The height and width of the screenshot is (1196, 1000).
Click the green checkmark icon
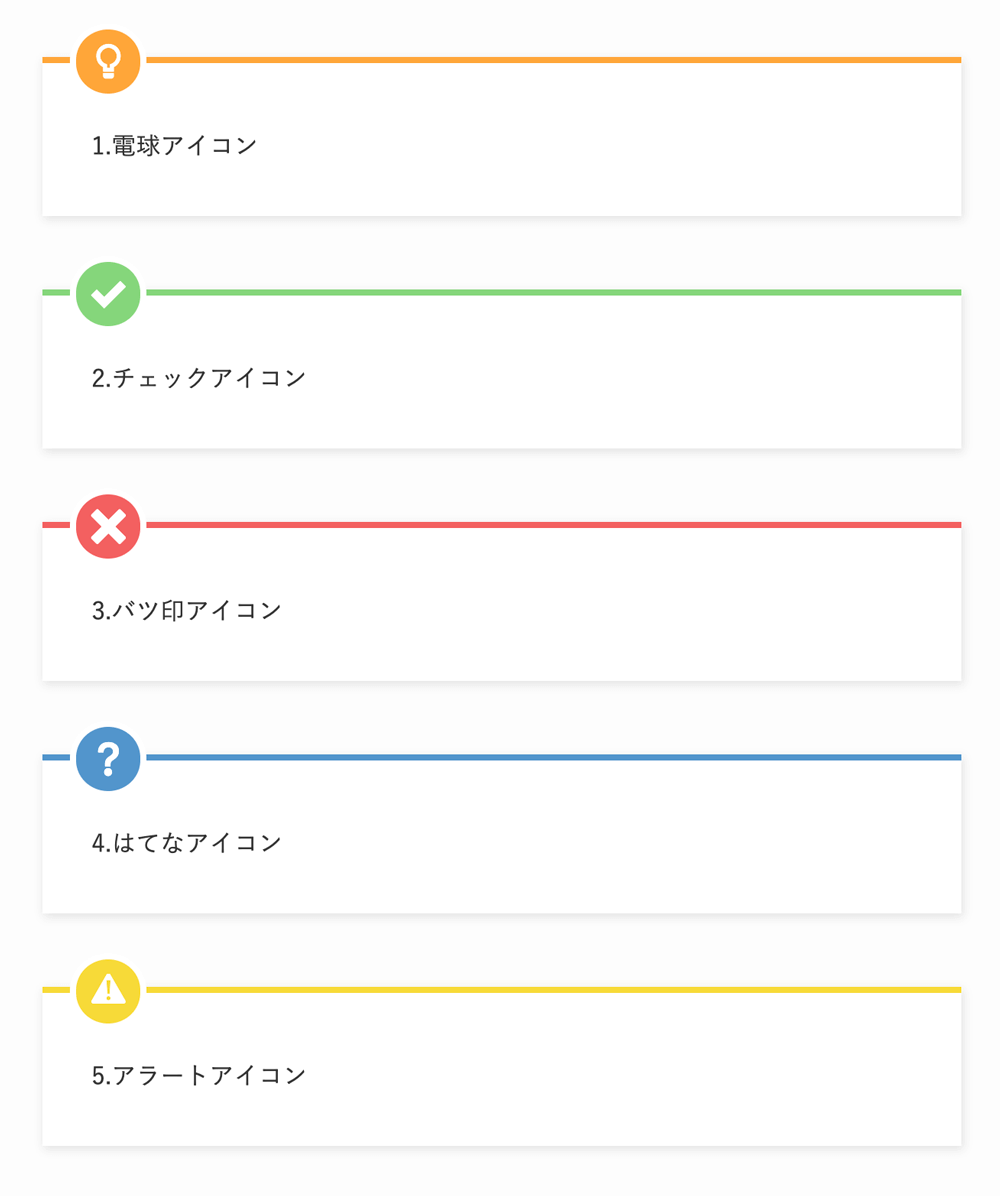coord(108,294)
